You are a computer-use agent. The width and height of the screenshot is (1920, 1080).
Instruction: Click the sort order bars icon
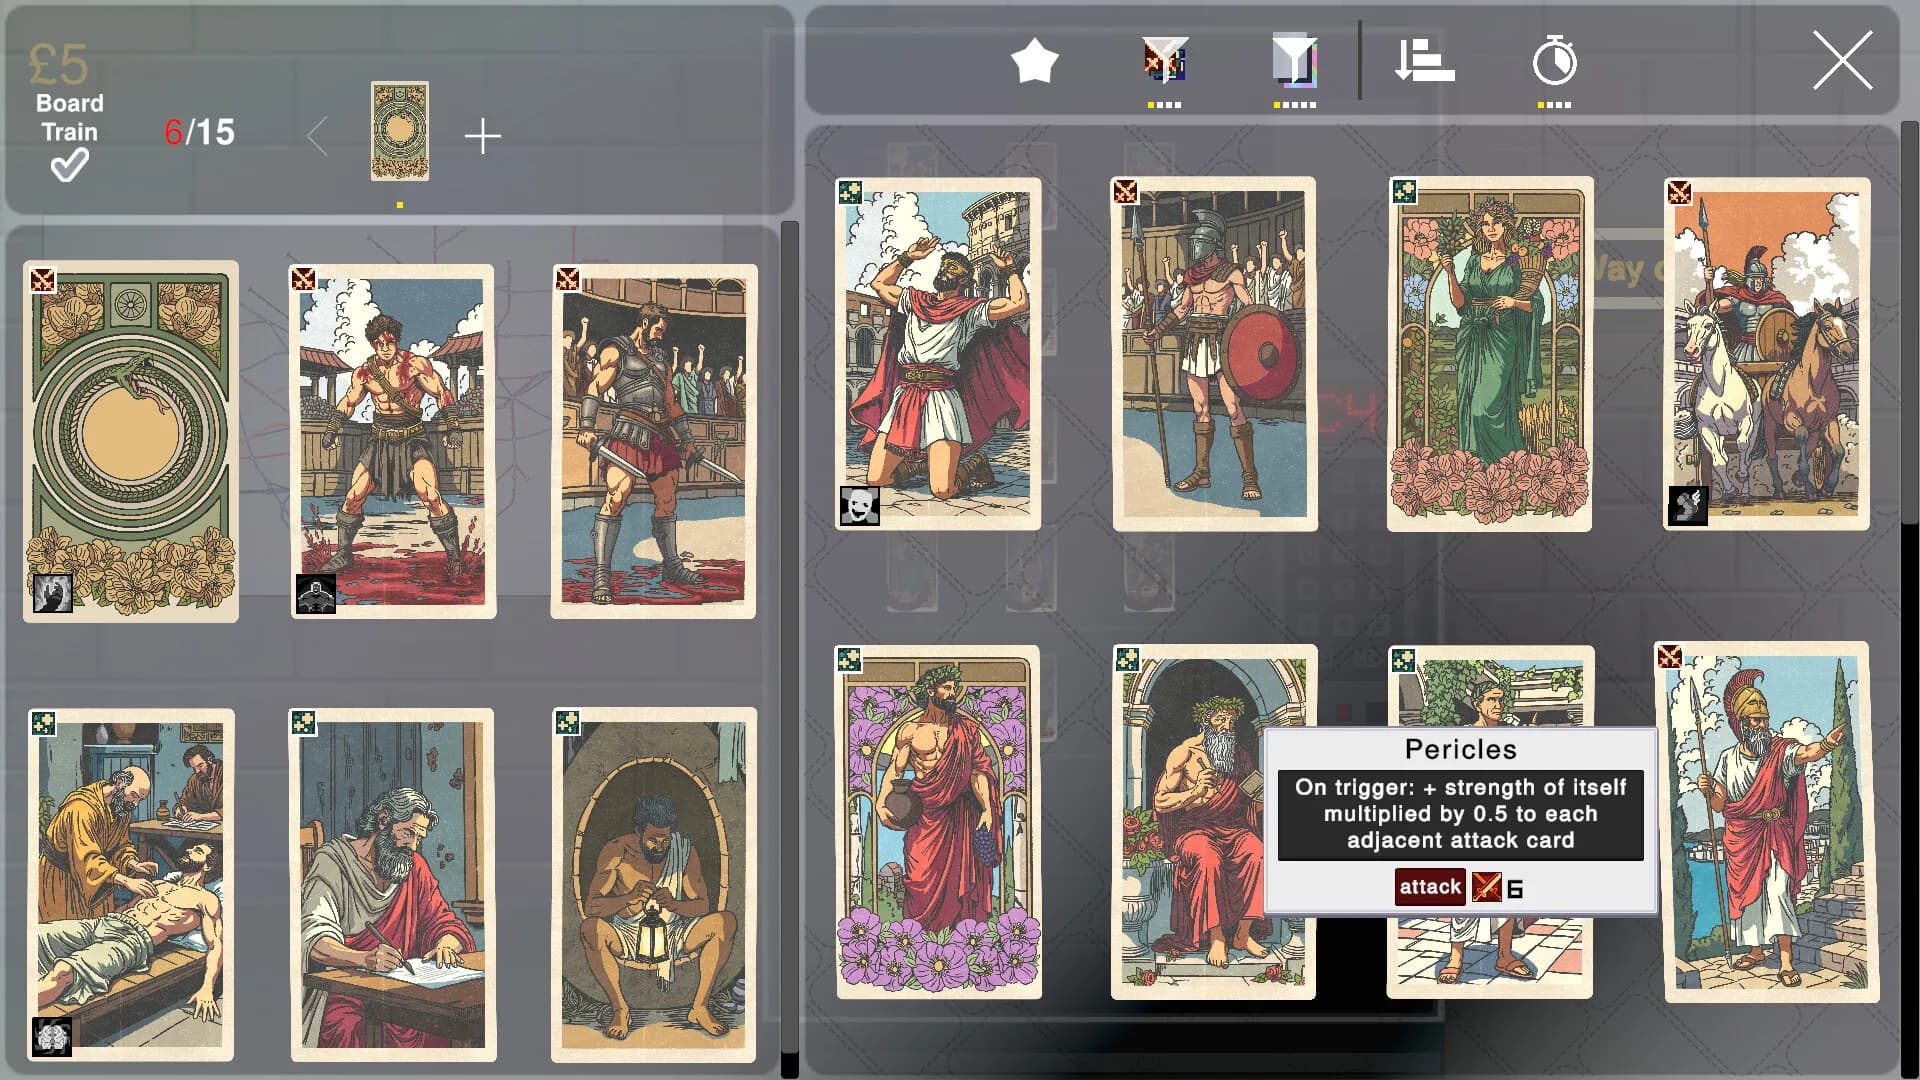click(x=1424, y=61)
